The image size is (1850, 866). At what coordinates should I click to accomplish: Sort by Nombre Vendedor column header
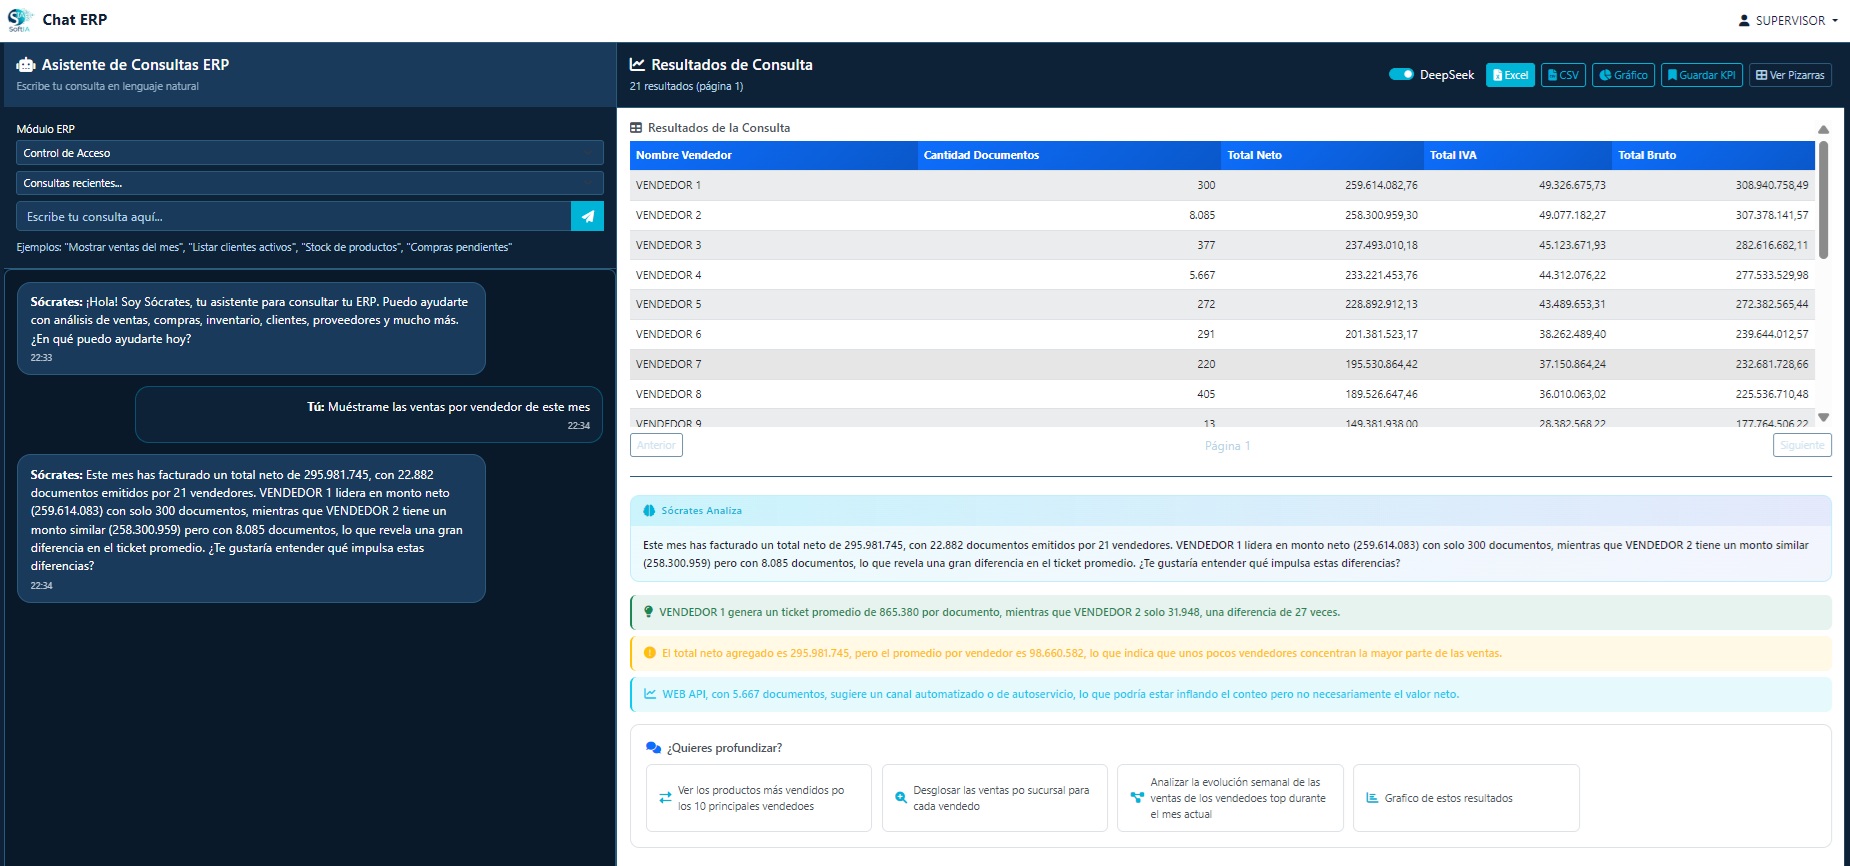coord(773,155)
